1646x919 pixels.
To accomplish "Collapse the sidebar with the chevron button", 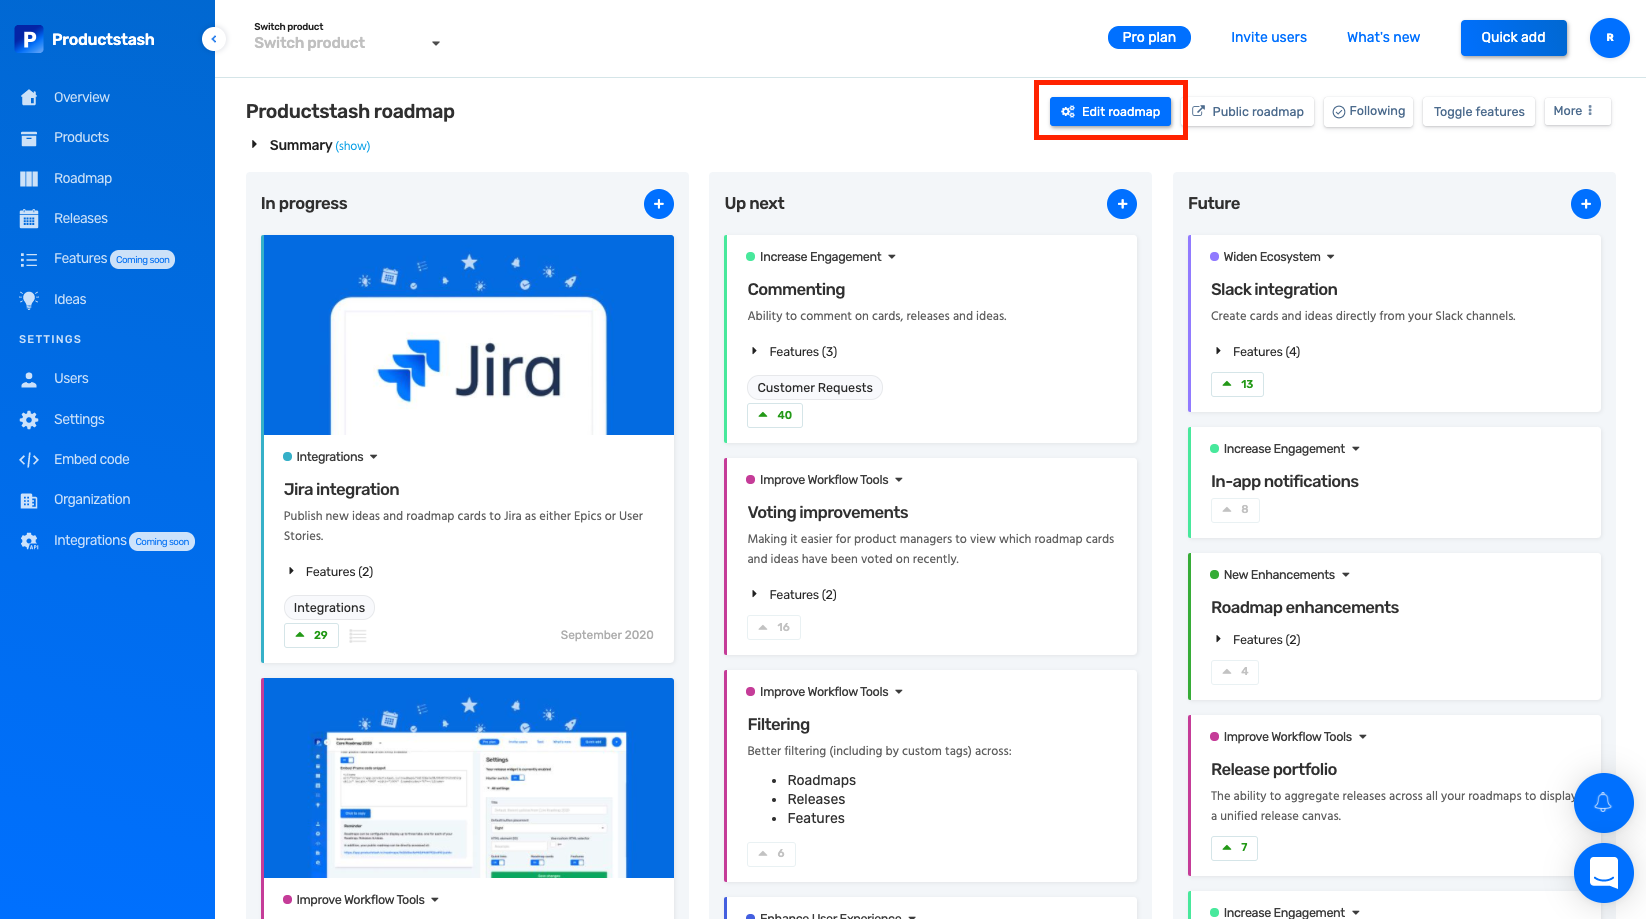I will (213, 39).
